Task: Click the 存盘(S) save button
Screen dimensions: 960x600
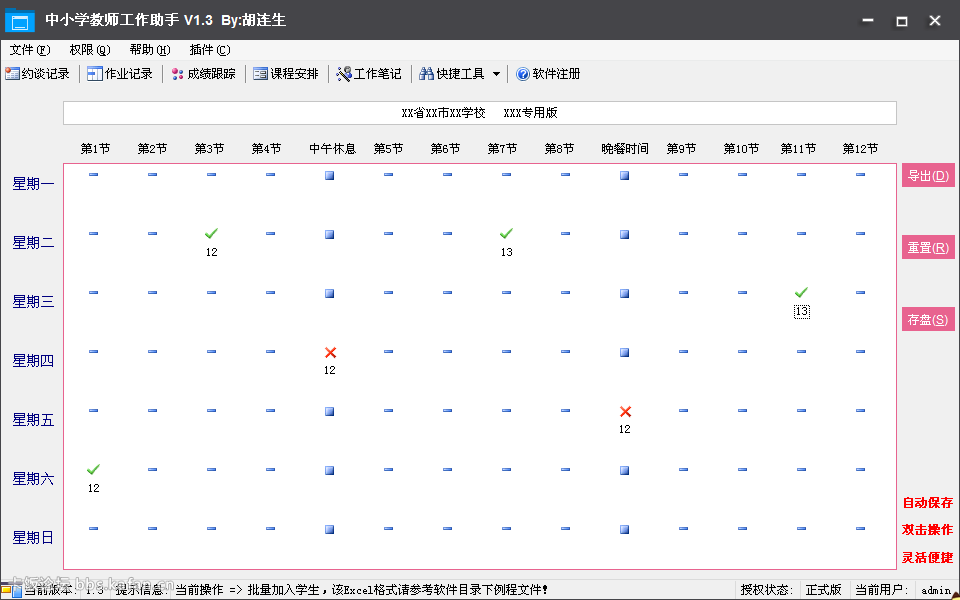Action: 928,320
